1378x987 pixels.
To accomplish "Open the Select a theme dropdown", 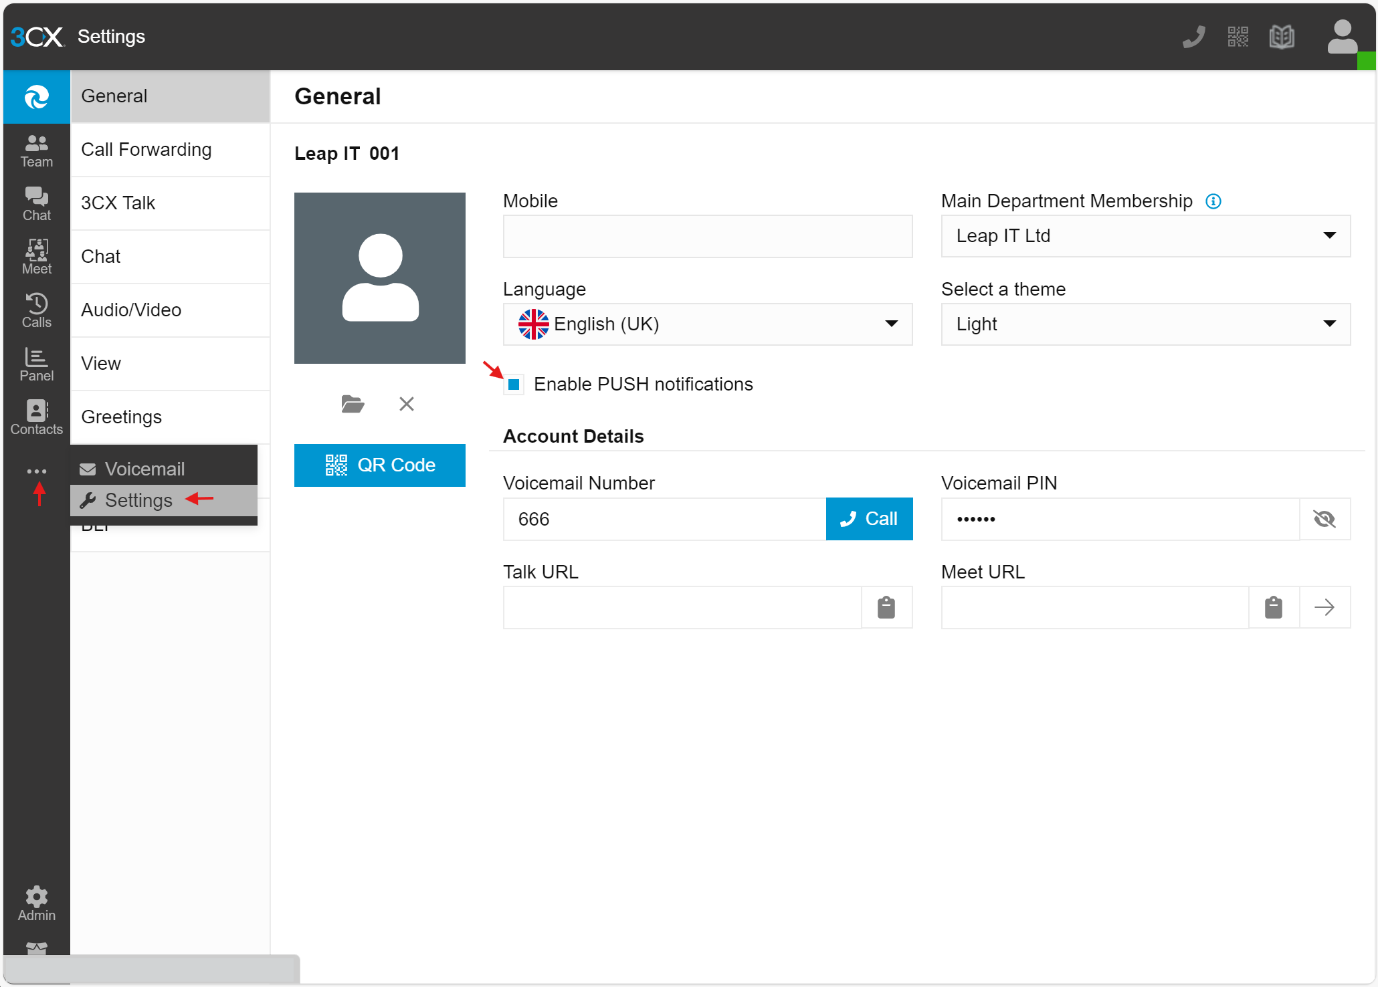I will tap(1145, 324).
